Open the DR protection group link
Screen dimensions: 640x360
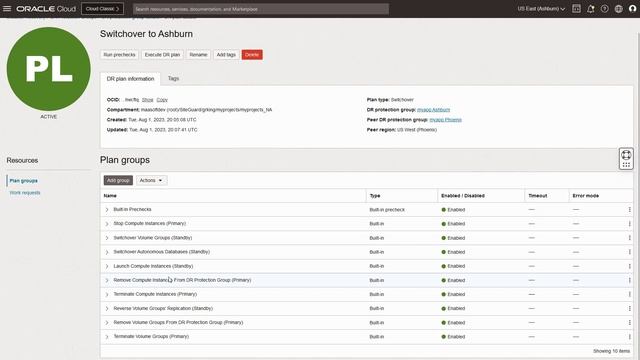(433, 110)
